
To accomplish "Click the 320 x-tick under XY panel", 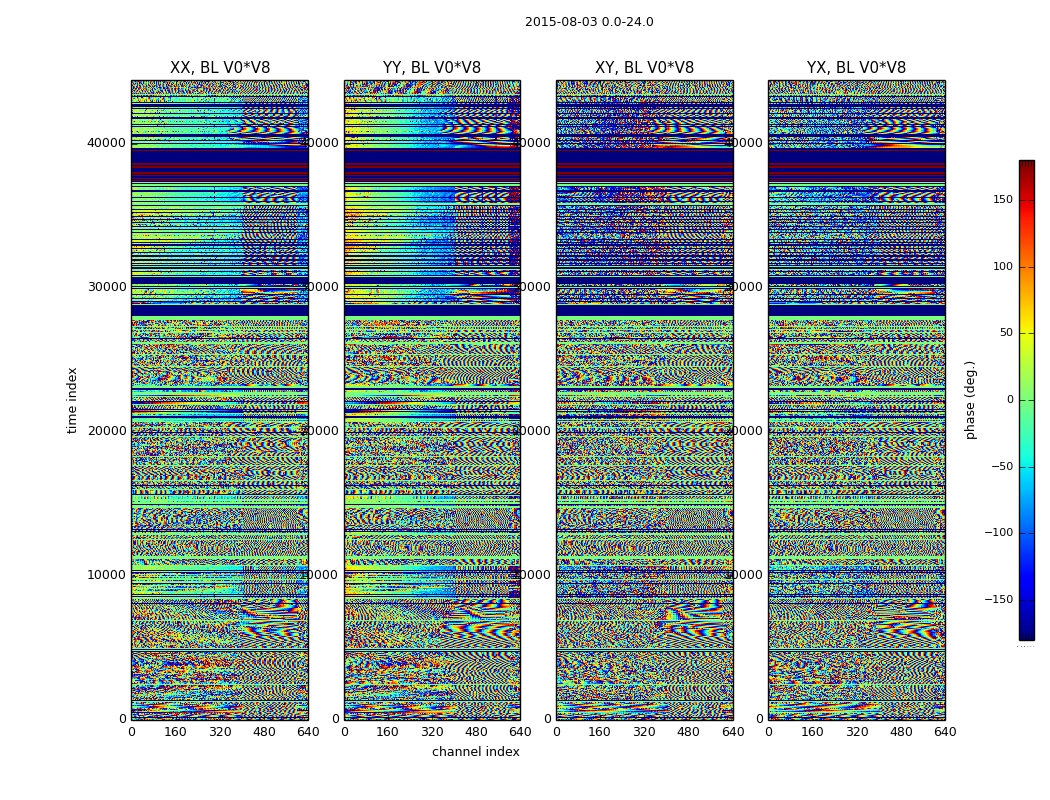I will pyautogui.click(x=644, y=732).
